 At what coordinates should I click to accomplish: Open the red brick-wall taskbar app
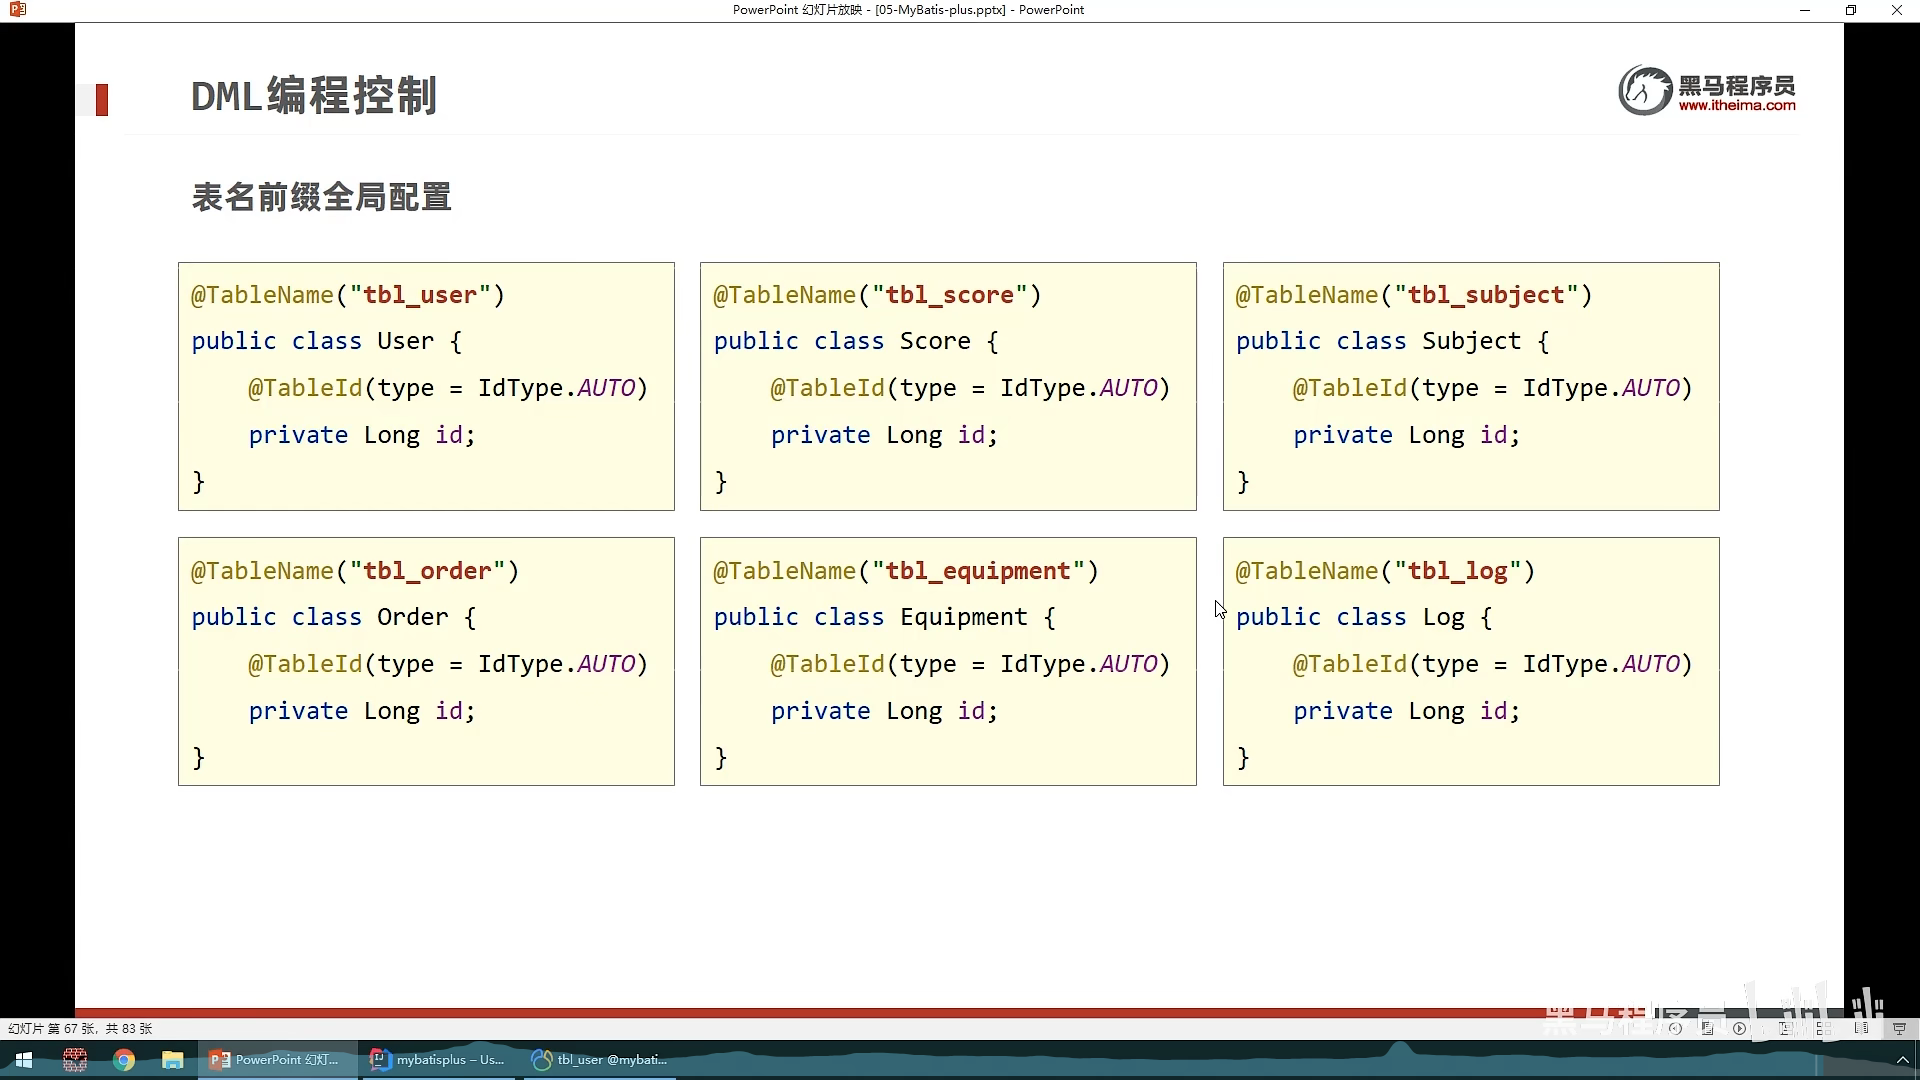click(75, 1060)
